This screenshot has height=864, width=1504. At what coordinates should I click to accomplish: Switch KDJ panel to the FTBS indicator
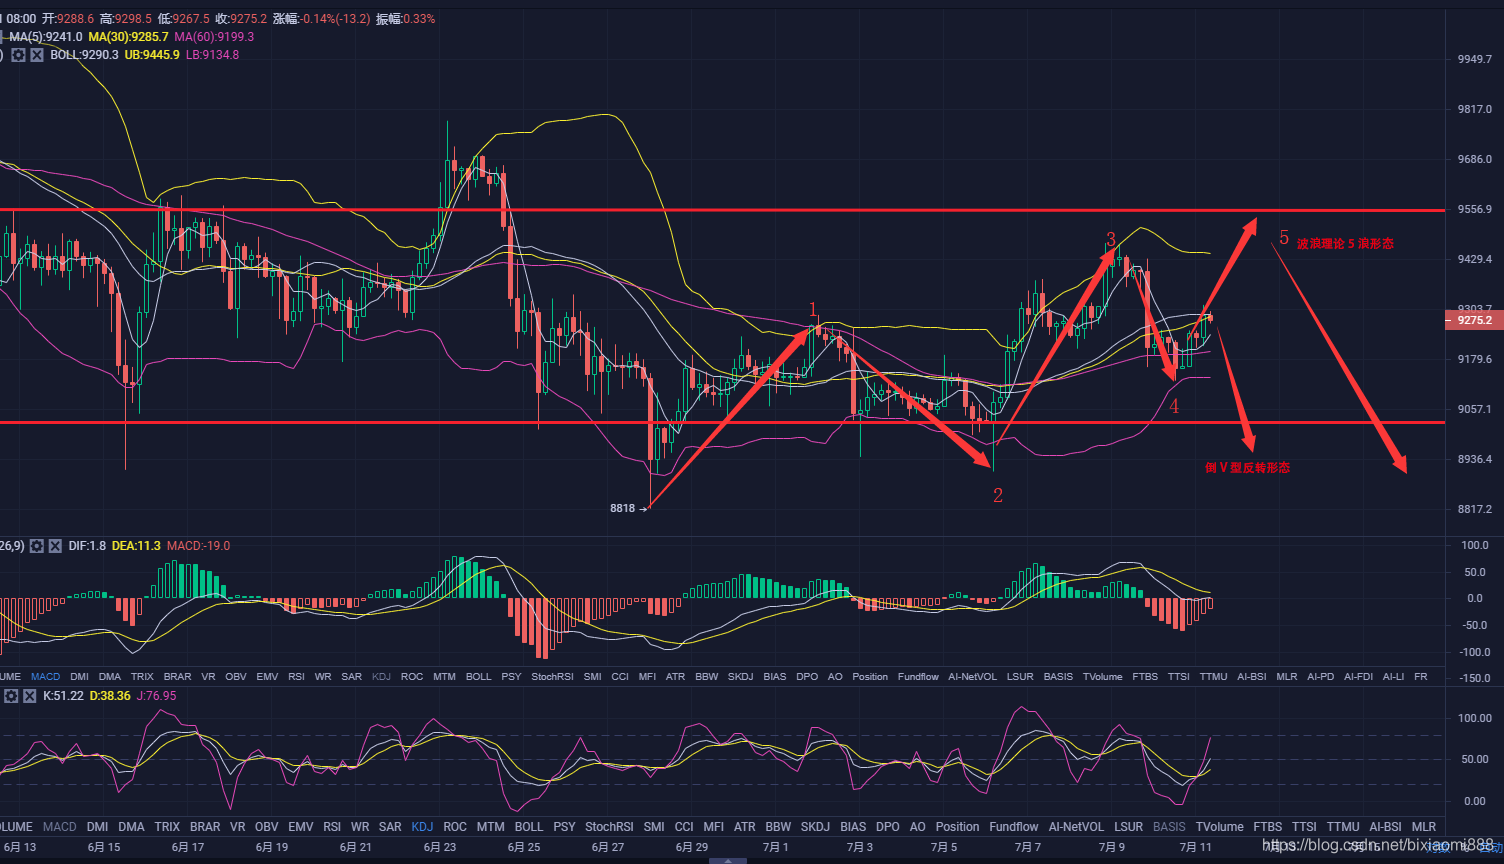coord(1267,827)
